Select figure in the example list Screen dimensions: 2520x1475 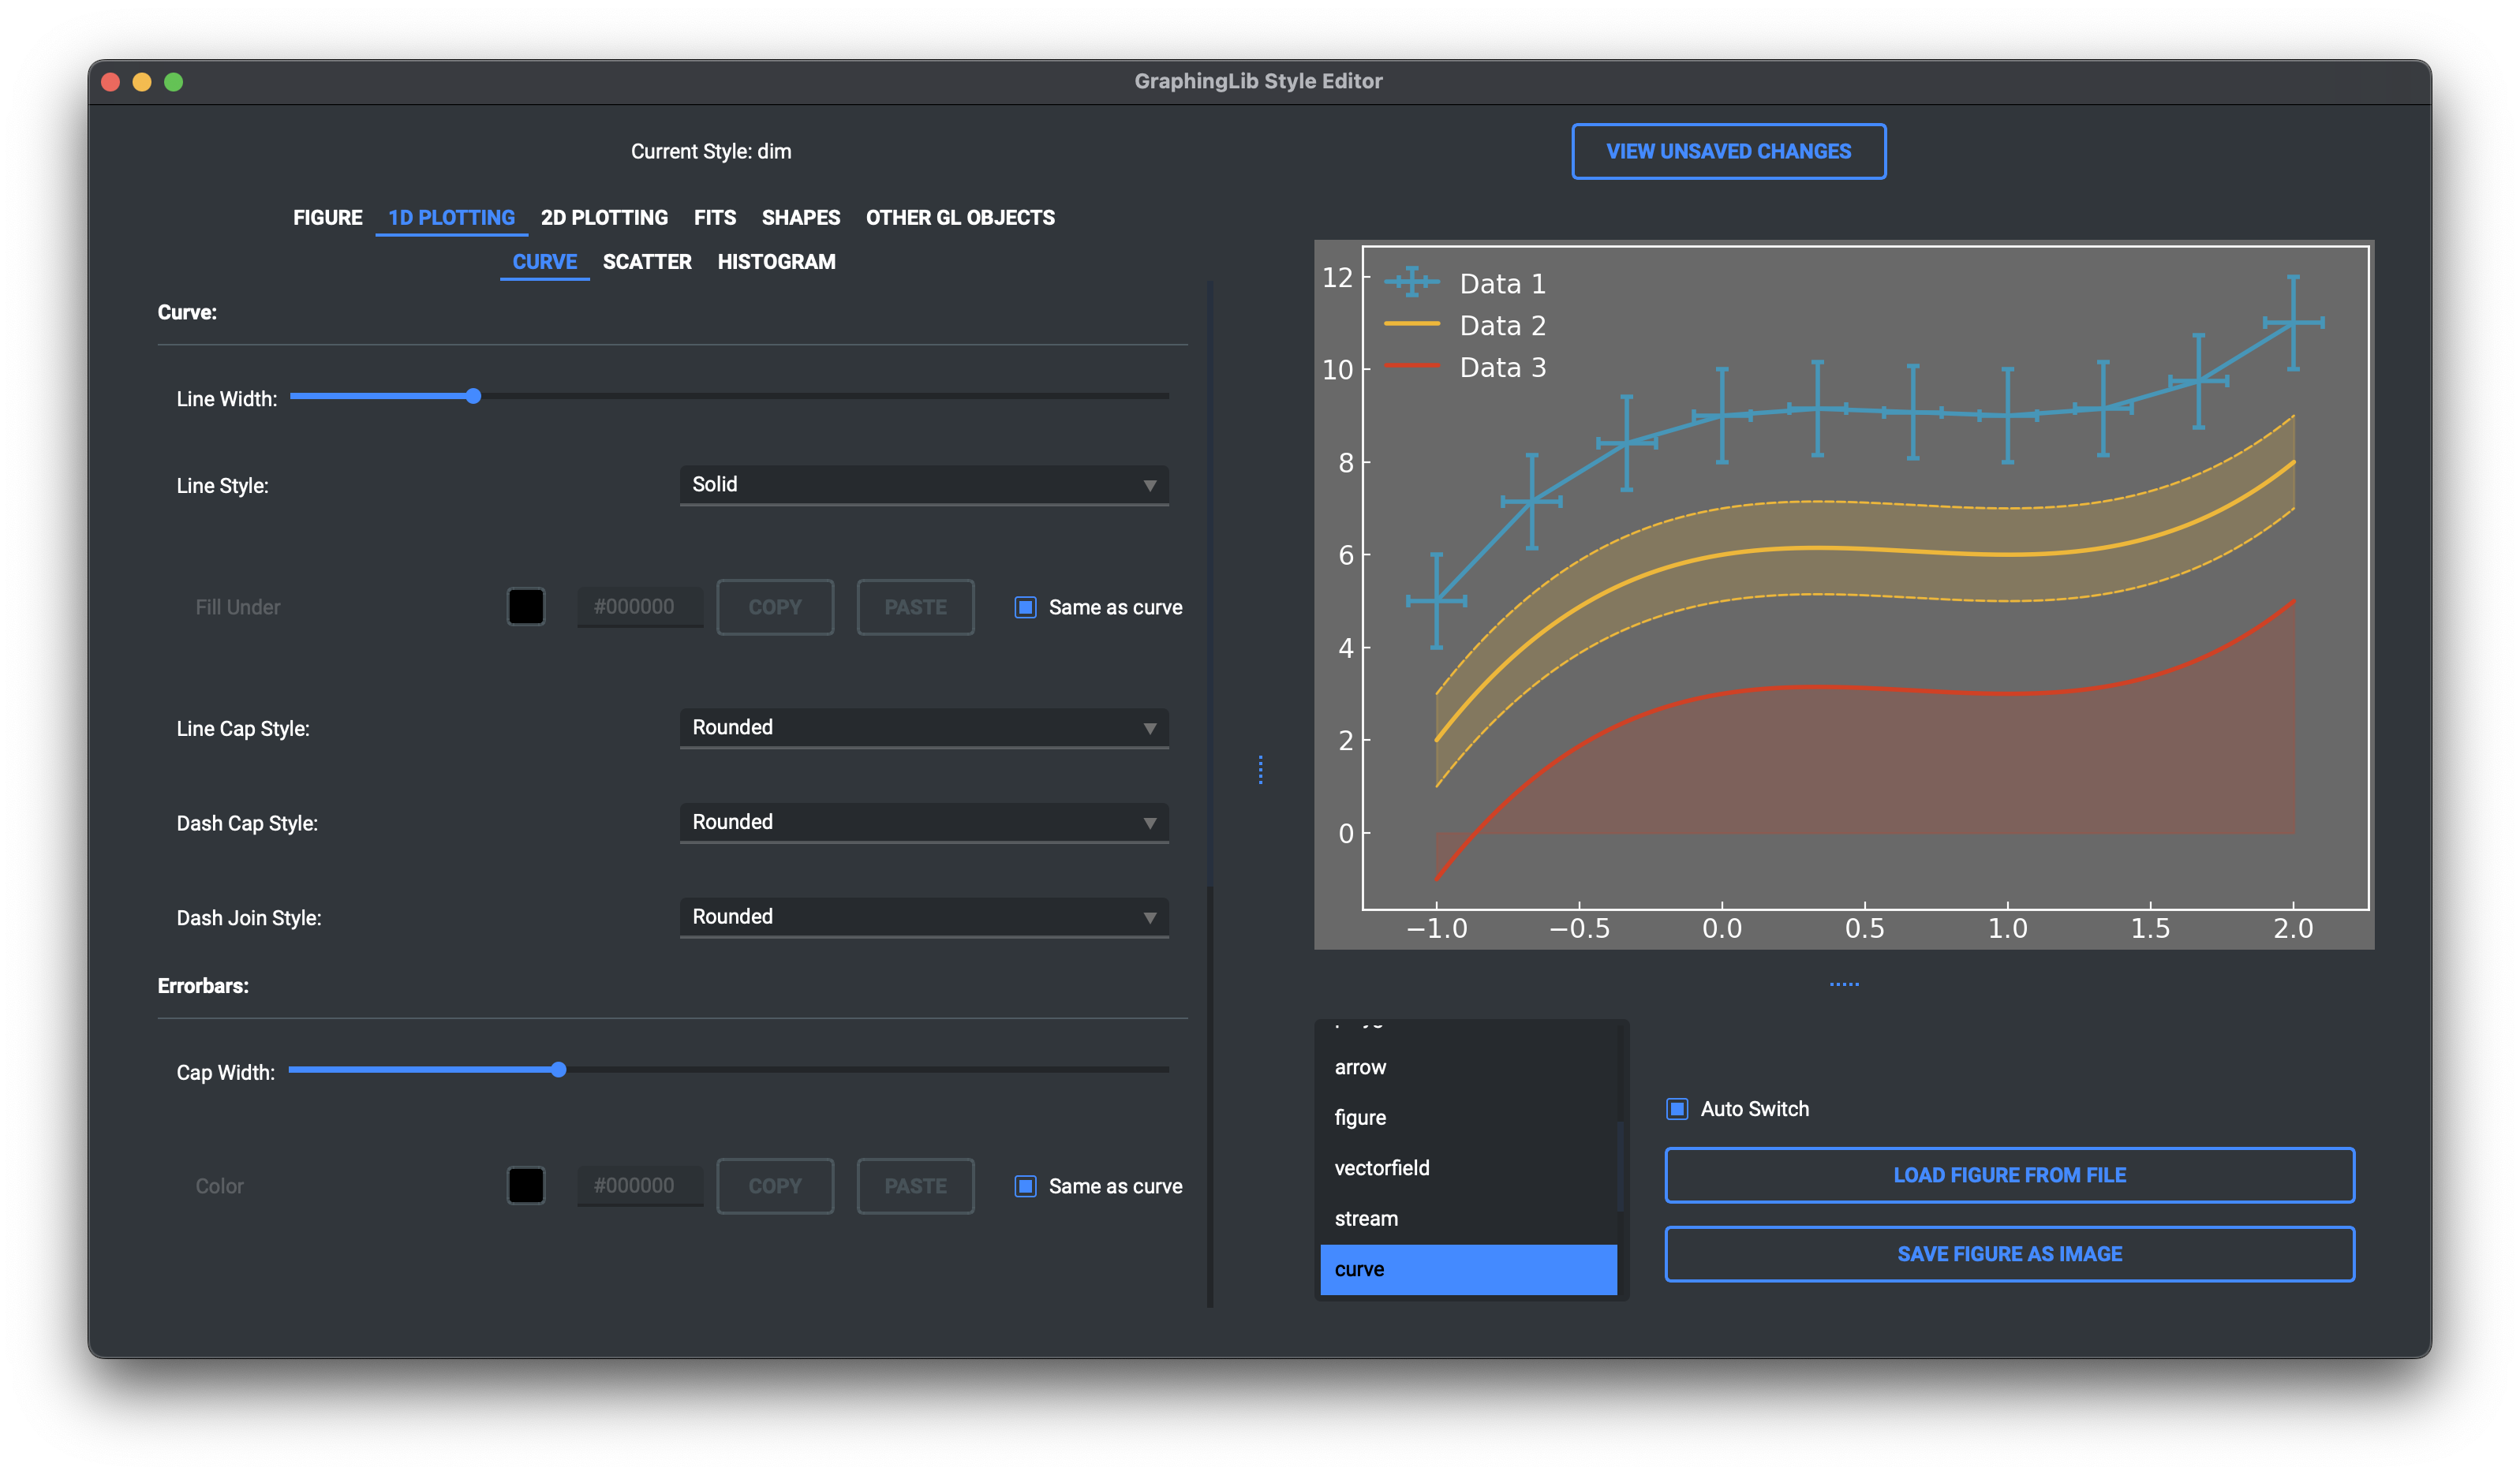point(1468,1117)
